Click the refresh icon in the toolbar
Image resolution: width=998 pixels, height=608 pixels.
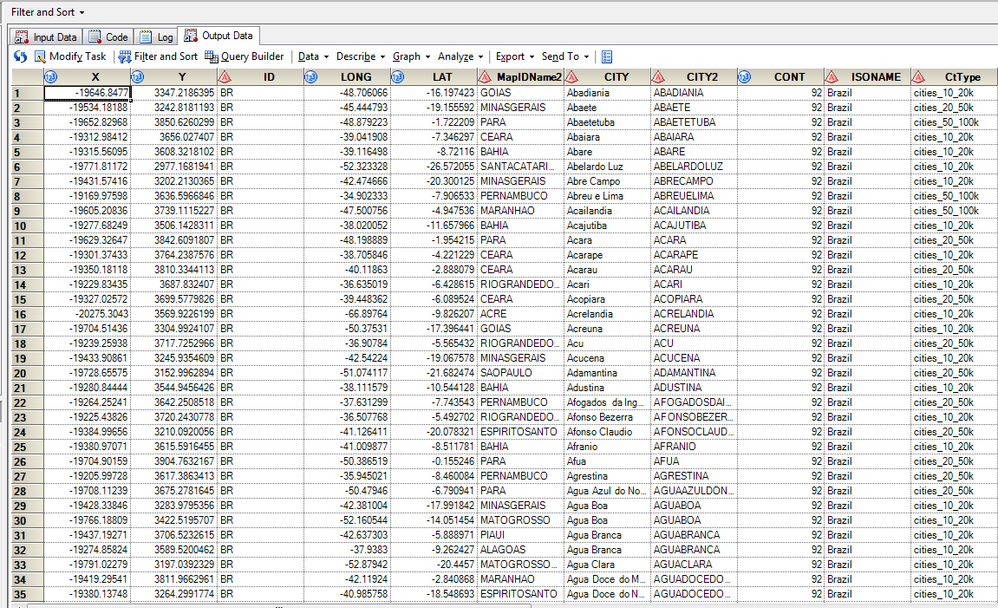click(20, 57)
